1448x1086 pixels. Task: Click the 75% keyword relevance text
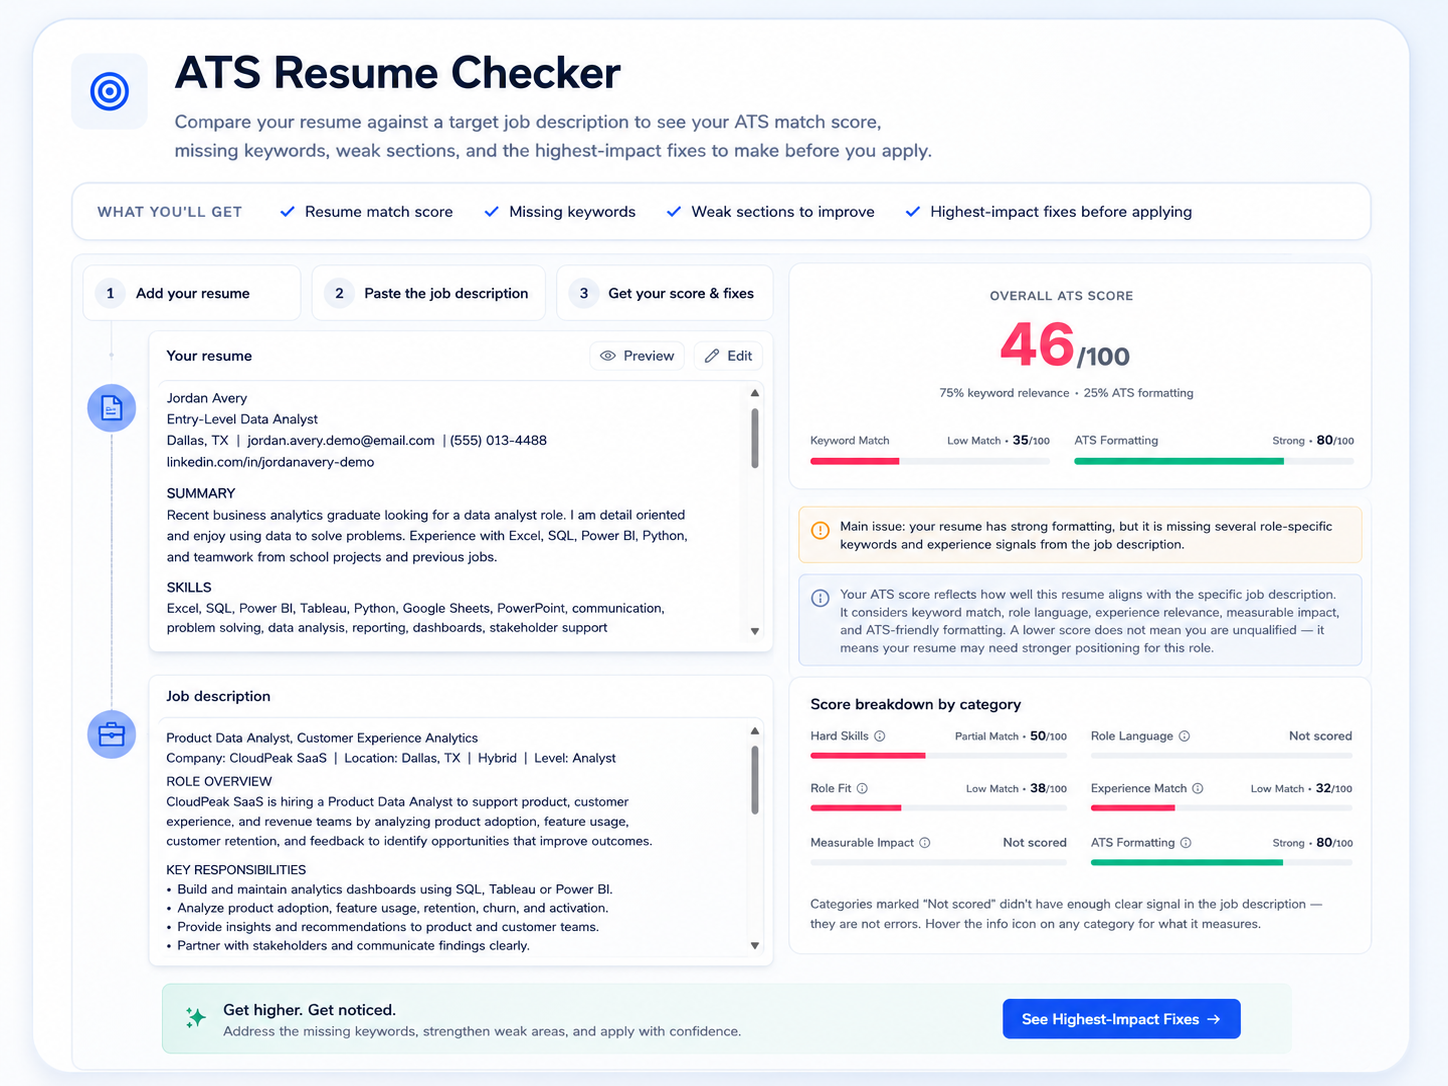tap(1004, 393)
